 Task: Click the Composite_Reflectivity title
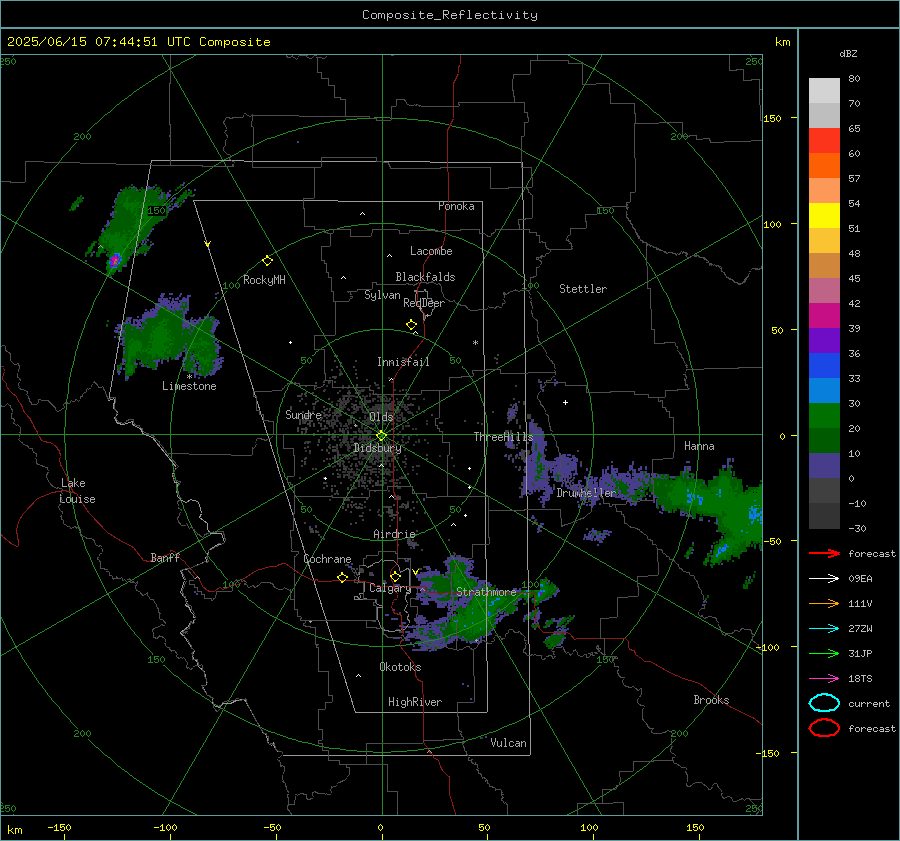click(450, 15)
